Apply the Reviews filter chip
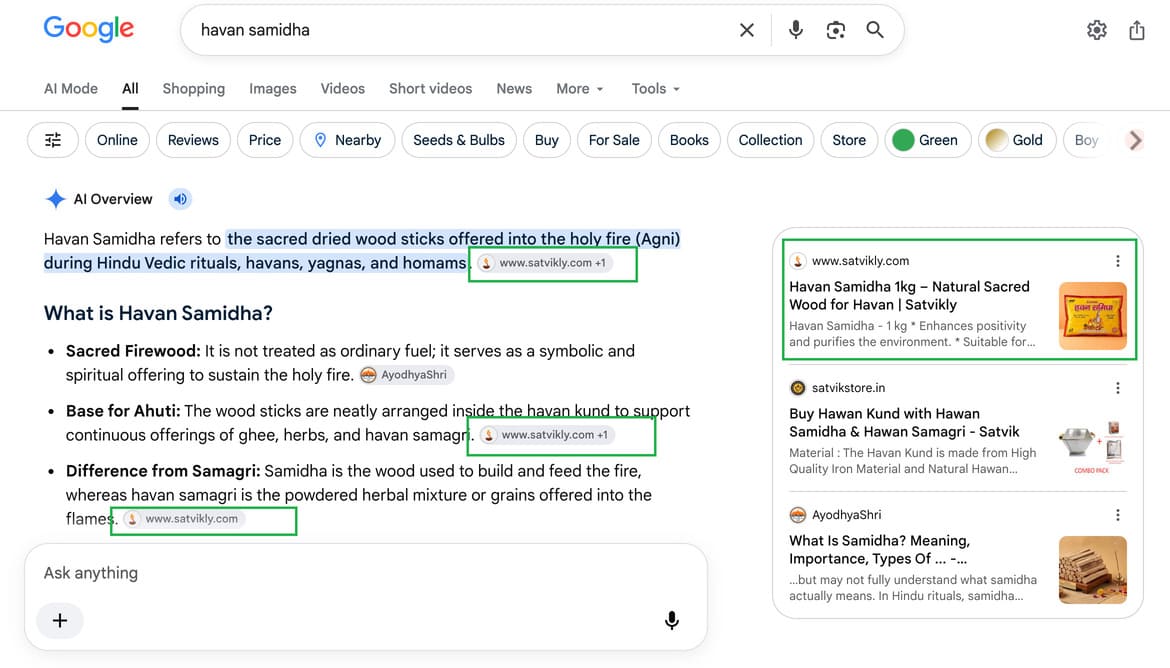The width and height of the screenshot is (1170, 668). point(193,140)
